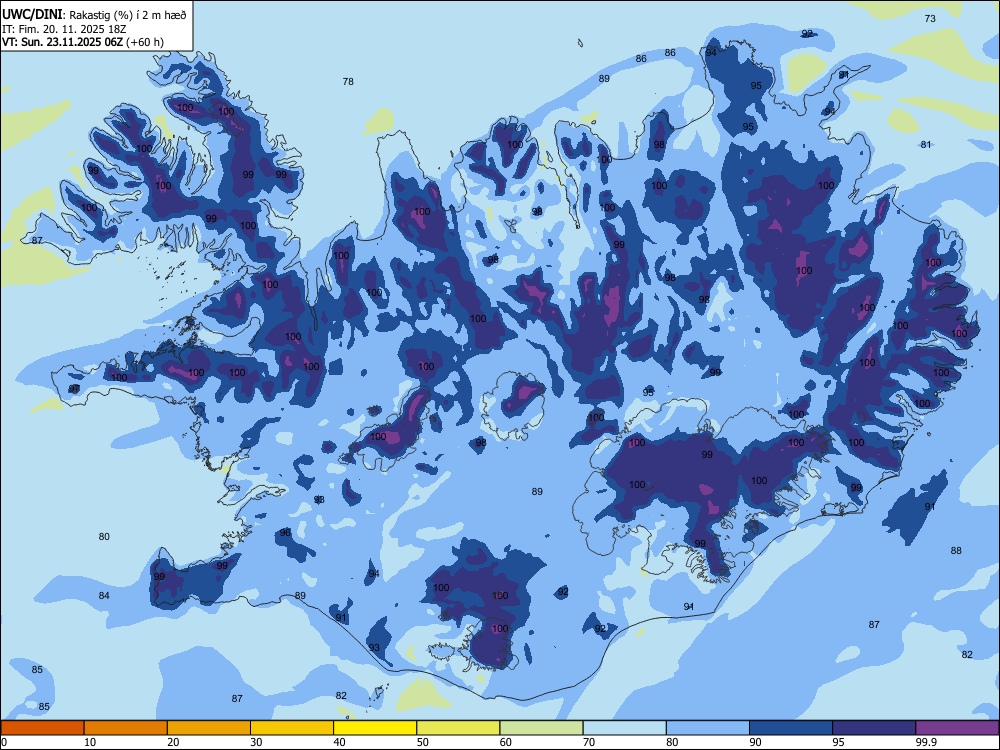
Task: Click the 40–50 bright yellow legend swatch
Action: (x=375, y=728)
